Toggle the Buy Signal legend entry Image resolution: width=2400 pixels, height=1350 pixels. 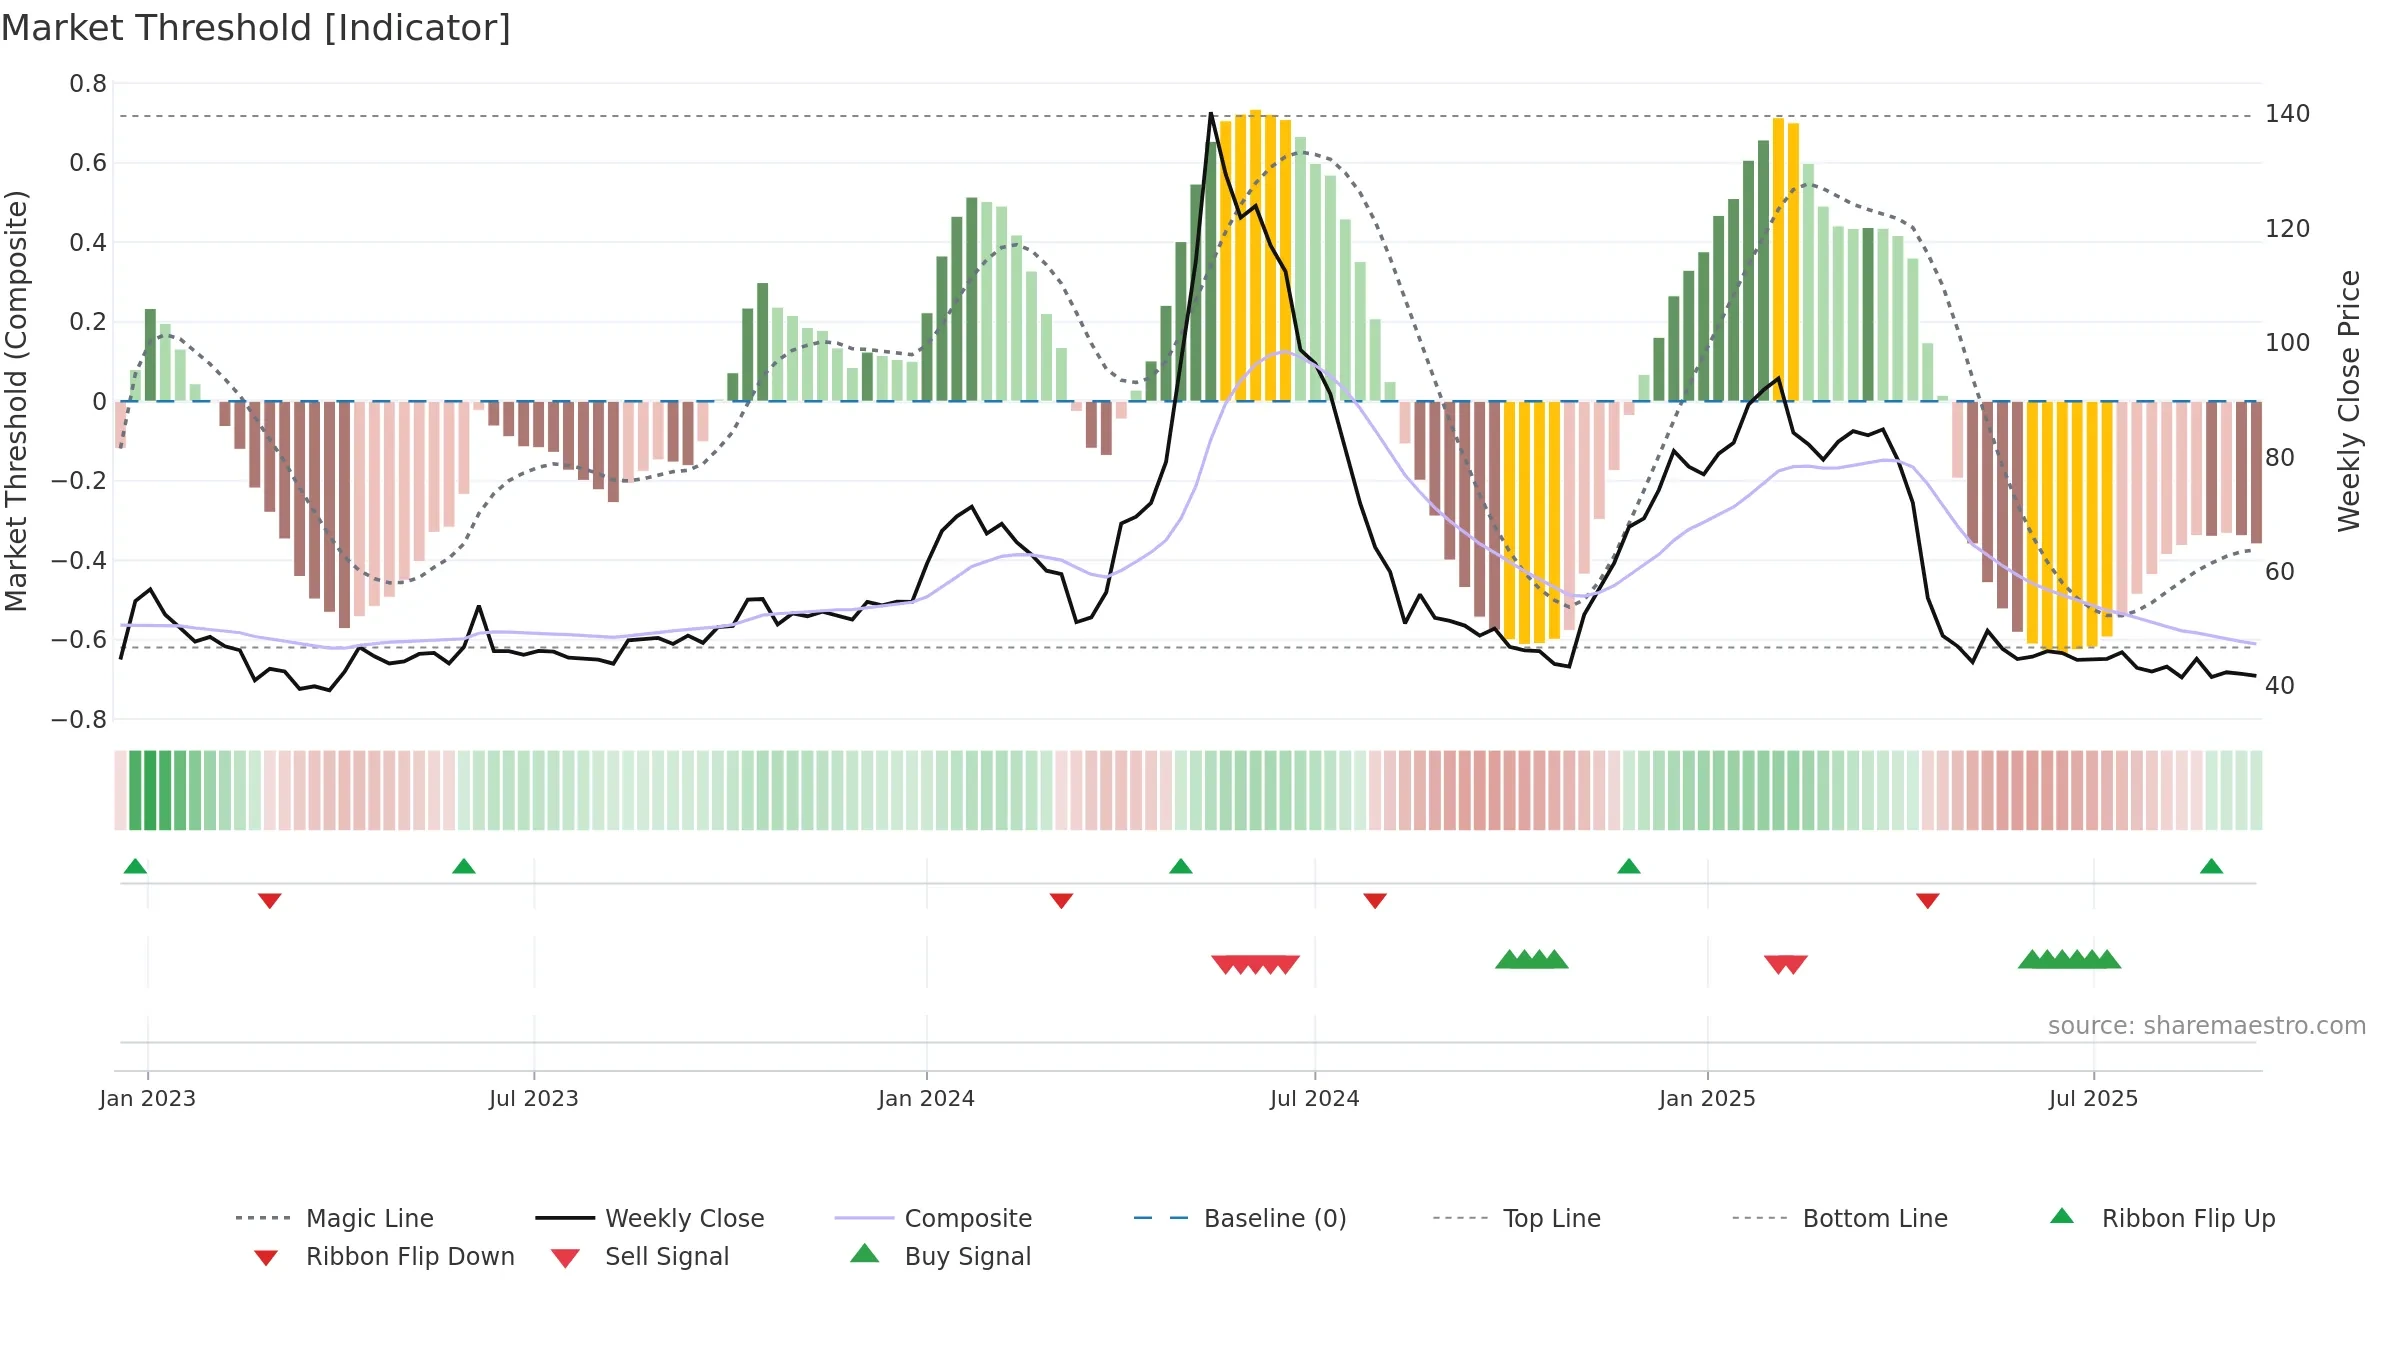(x=940, y=1256)
